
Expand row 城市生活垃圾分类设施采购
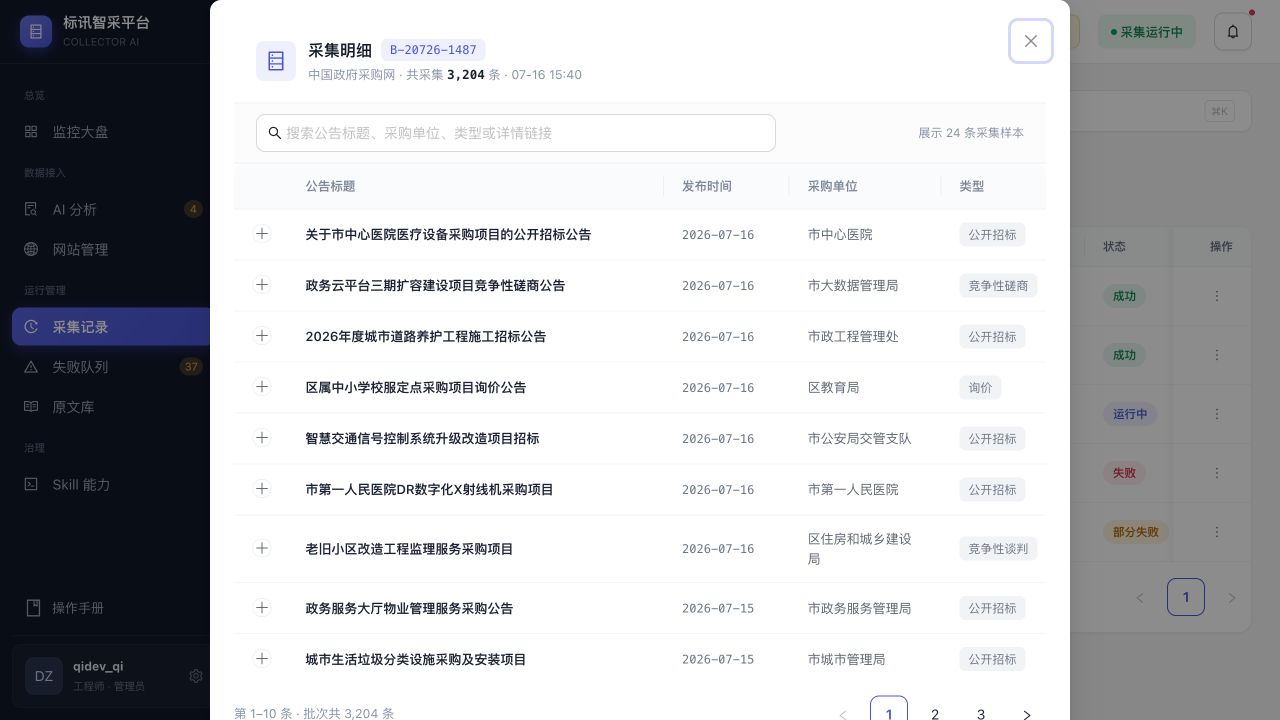click(262, 658)
